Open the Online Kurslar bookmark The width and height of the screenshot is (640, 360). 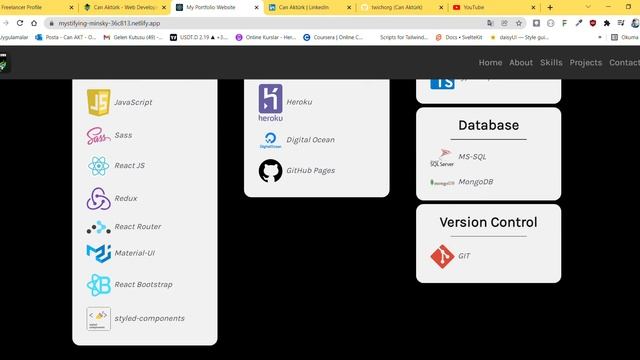pos(266,37)
